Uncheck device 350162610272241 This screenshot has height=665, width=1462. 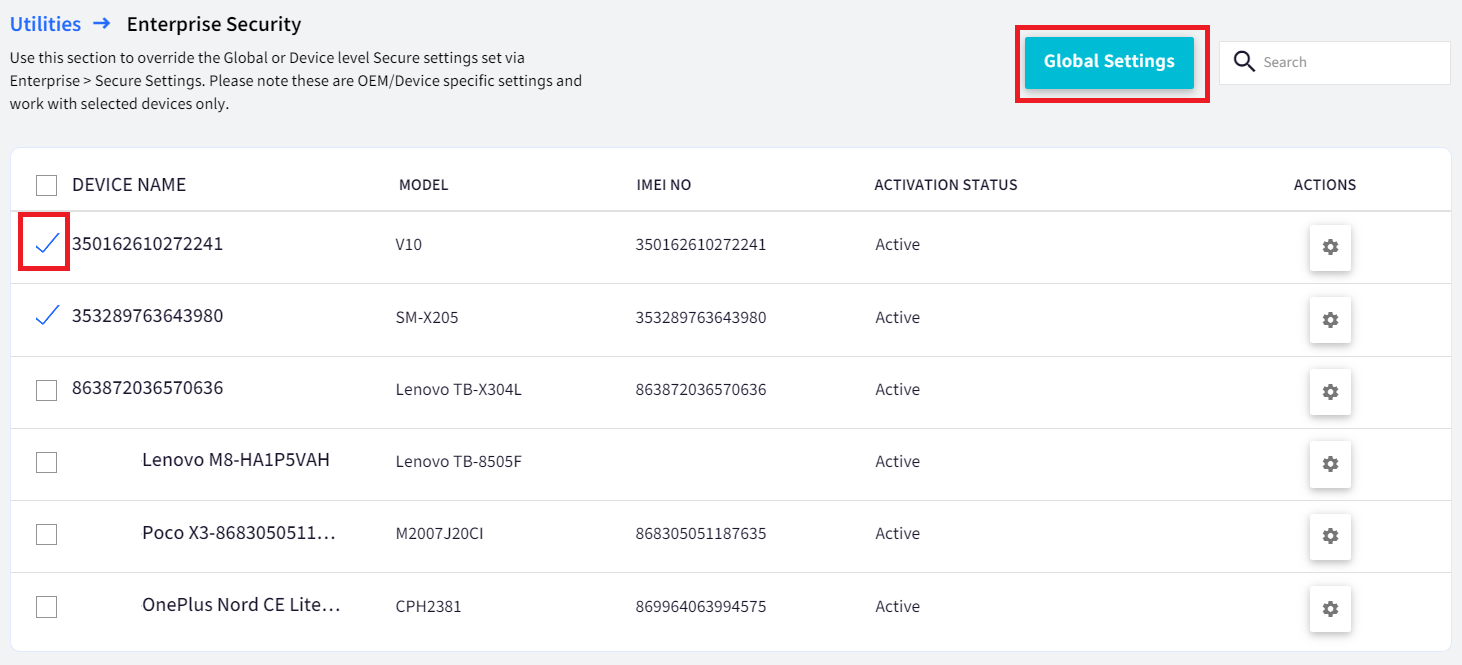(47, 243)
